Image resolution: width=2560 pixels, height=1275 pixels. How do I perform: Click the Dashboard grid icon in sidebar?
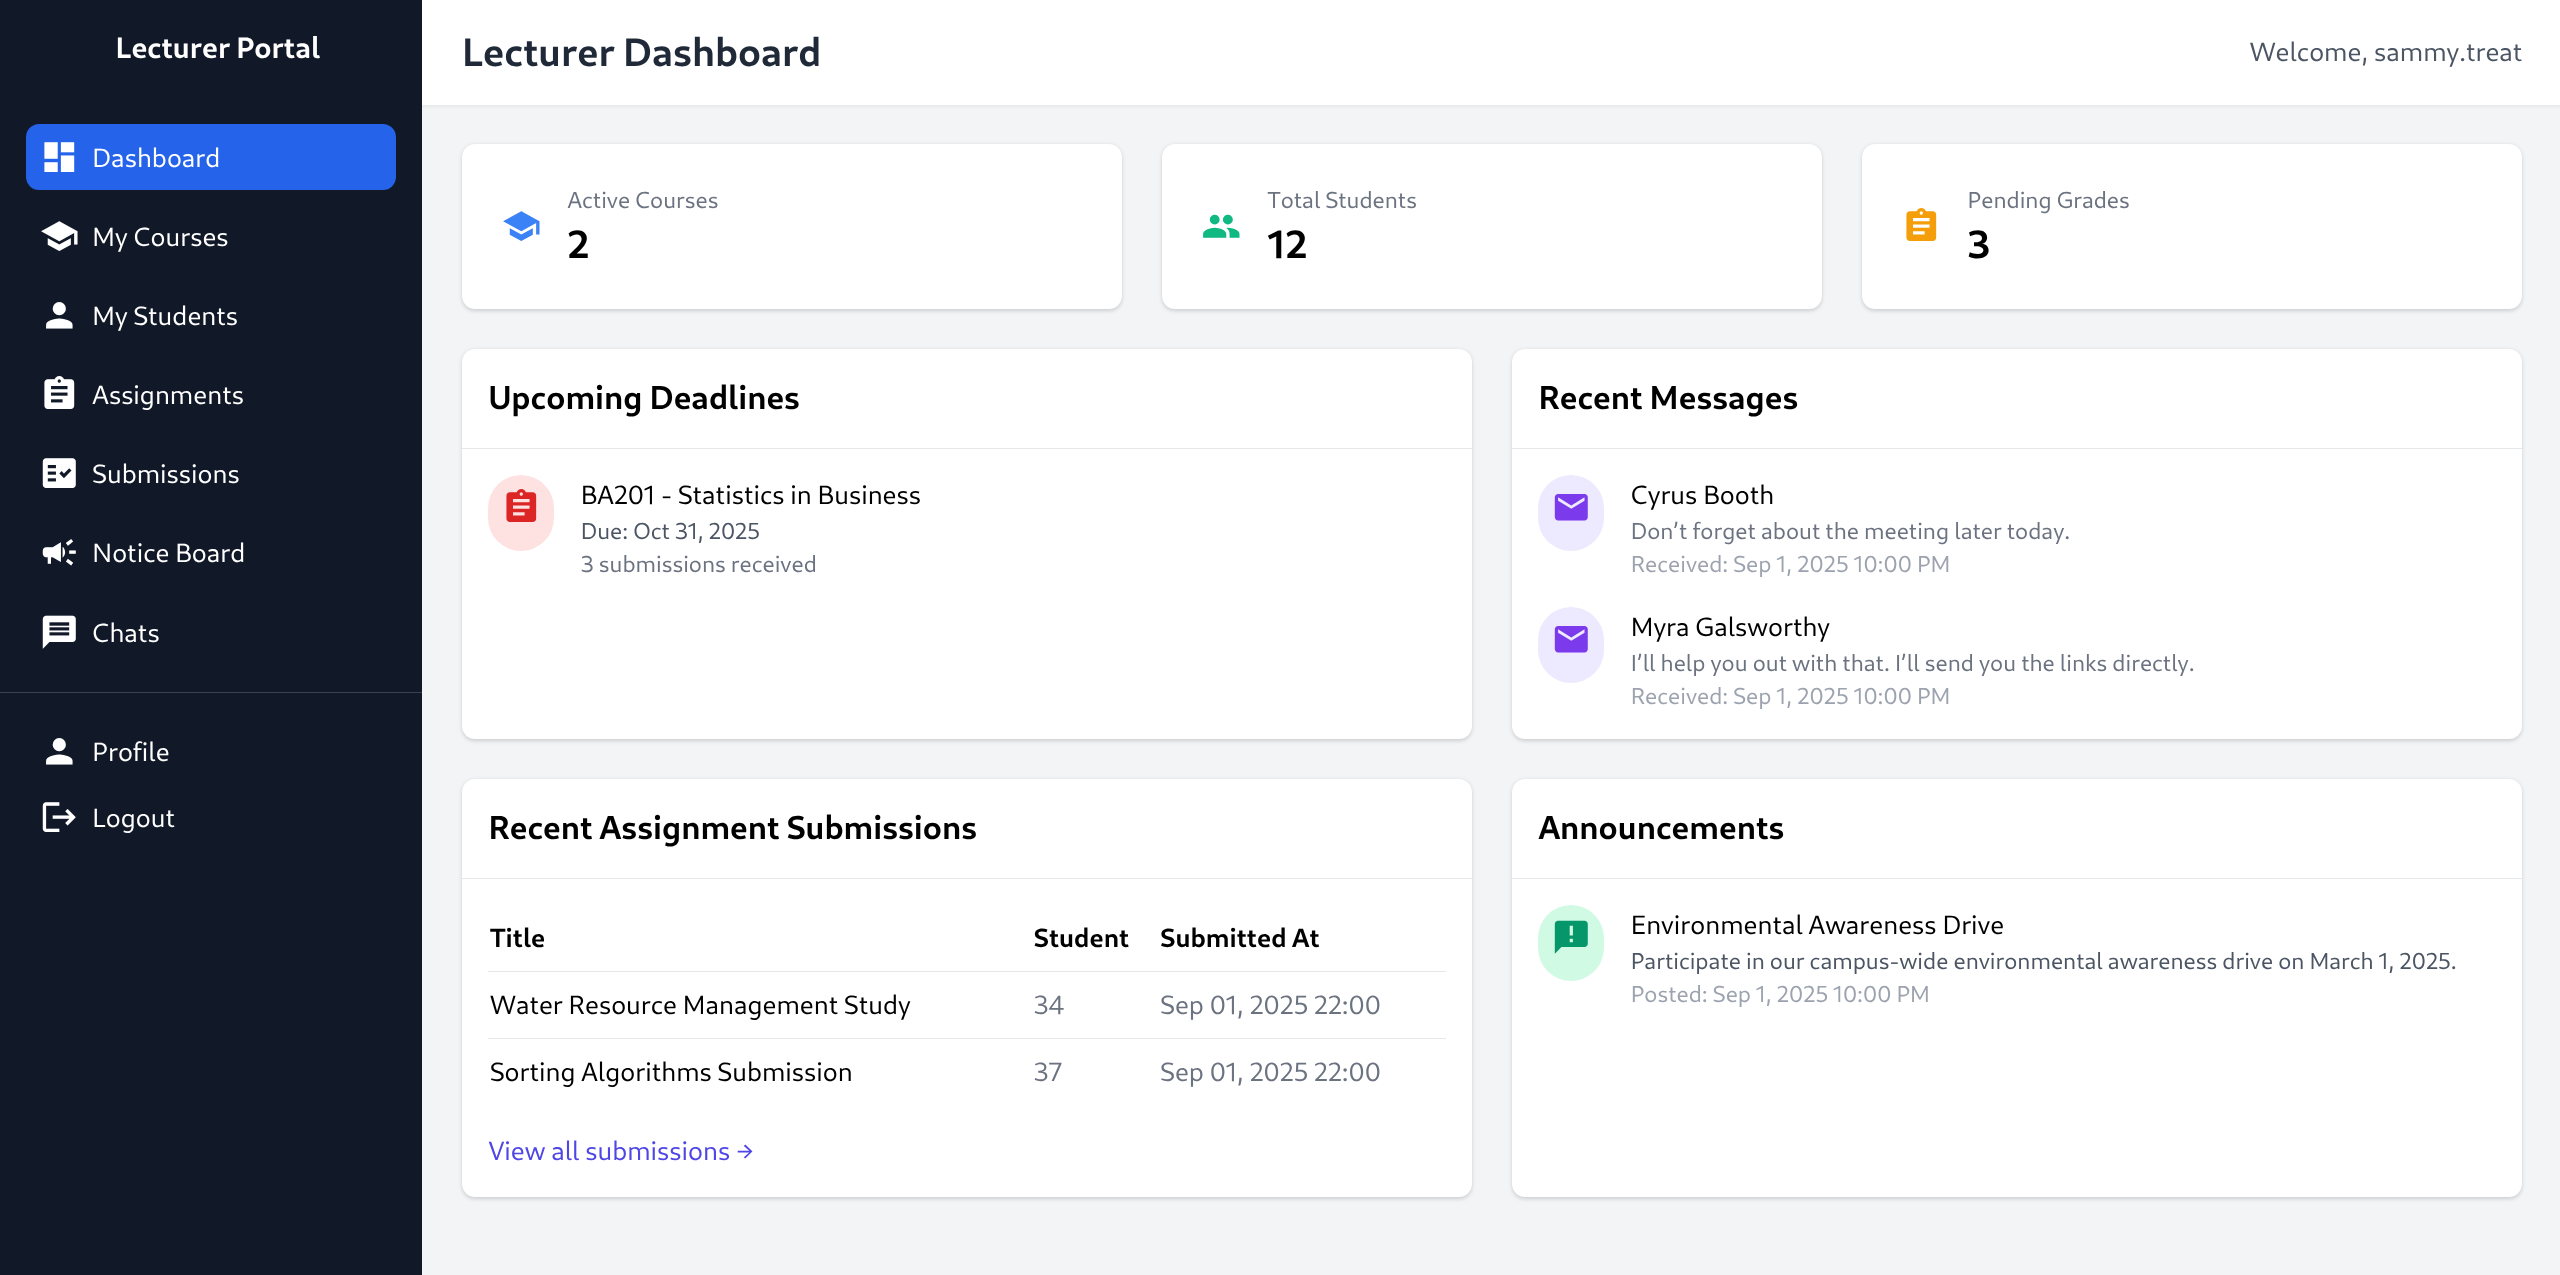point(59,157)
